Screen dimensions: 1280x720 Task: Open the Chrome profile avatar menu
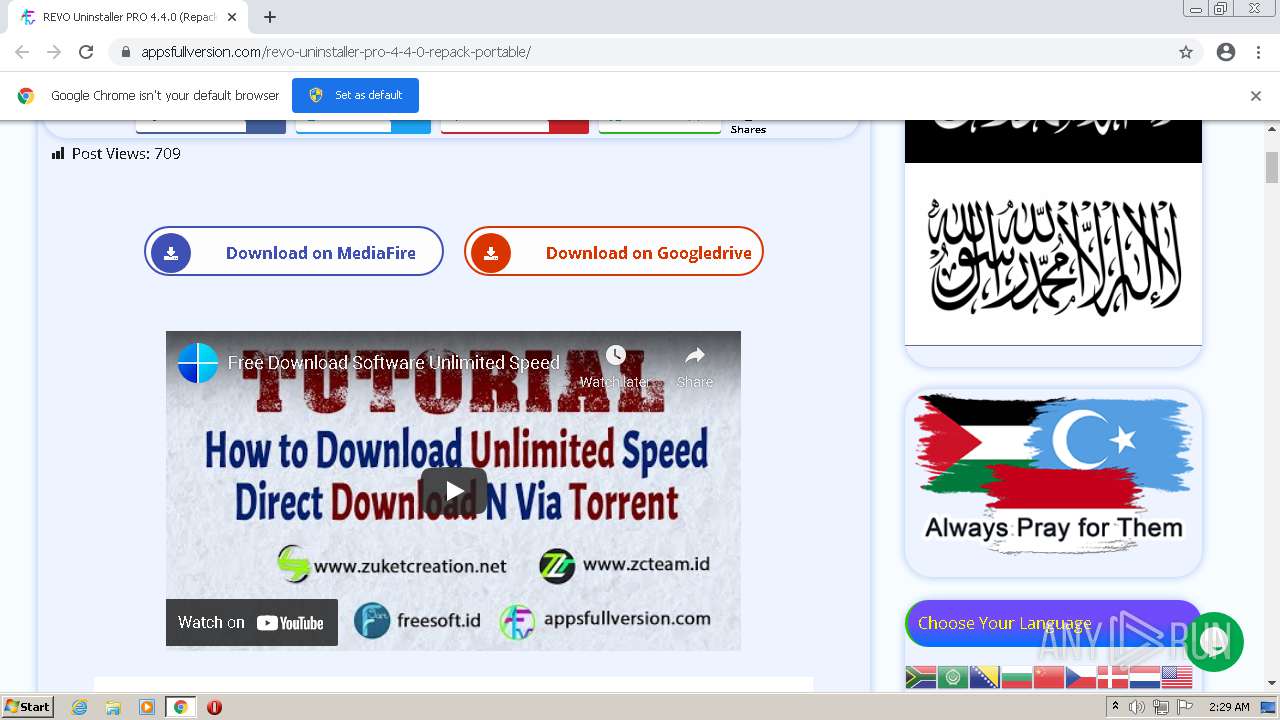tap(1226, 52)
